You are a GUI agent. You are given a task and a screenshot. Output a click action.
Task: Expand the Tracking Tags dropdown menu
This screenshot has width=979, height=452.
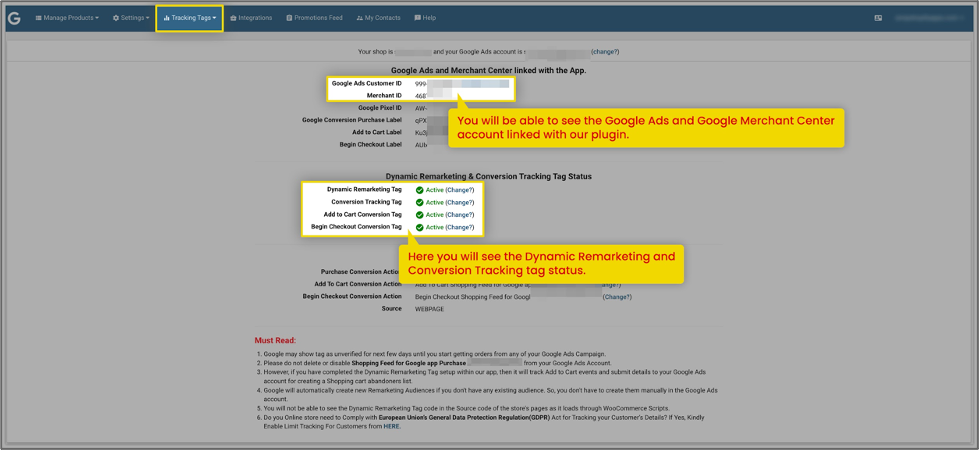tap(190, 18)
